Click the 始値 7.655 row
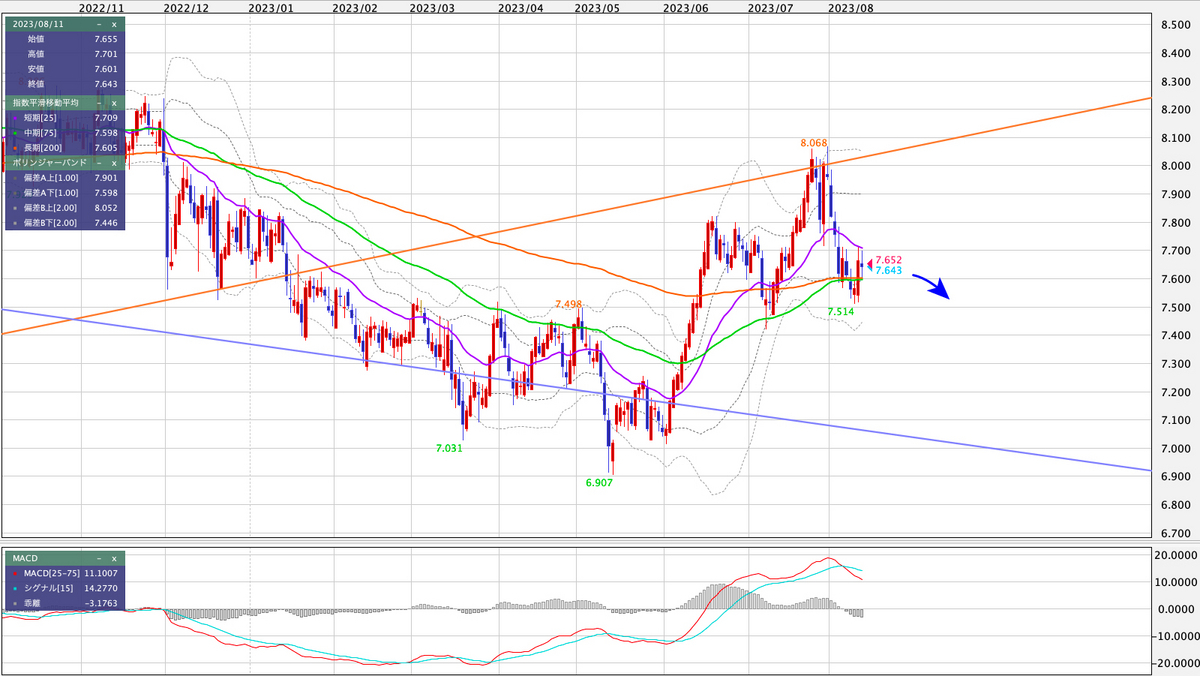The height and width of the screenshot is (676, 1200). 65,39
